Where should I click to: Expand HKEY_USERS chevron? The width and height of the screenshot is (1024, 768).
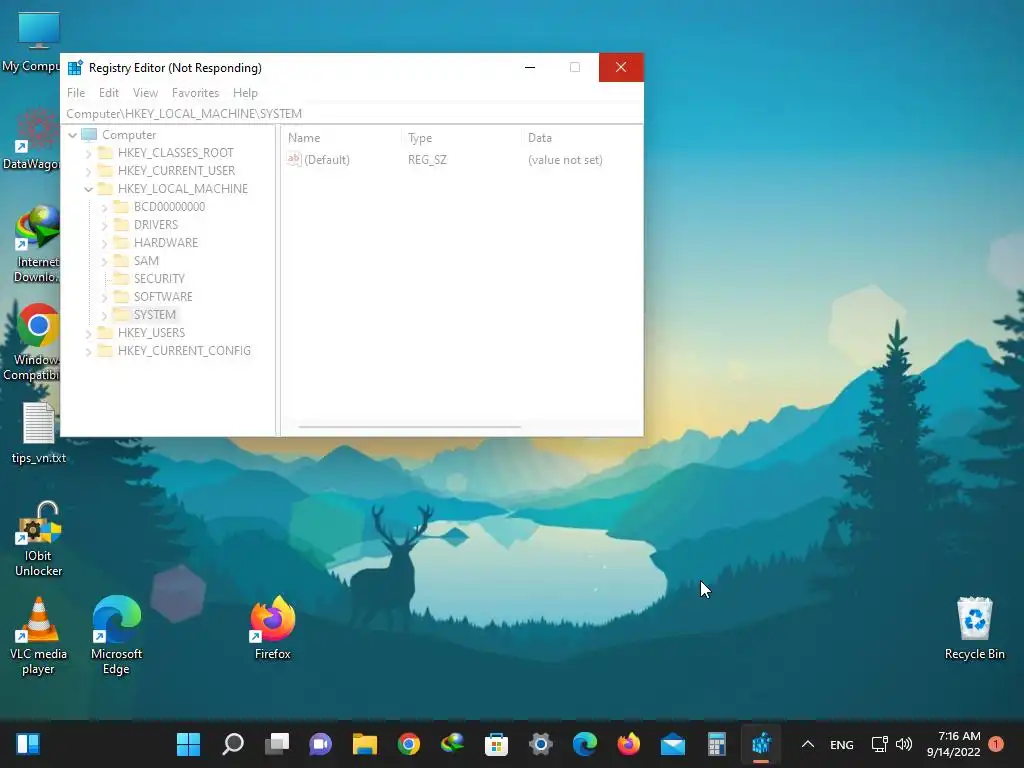[89, 334]
